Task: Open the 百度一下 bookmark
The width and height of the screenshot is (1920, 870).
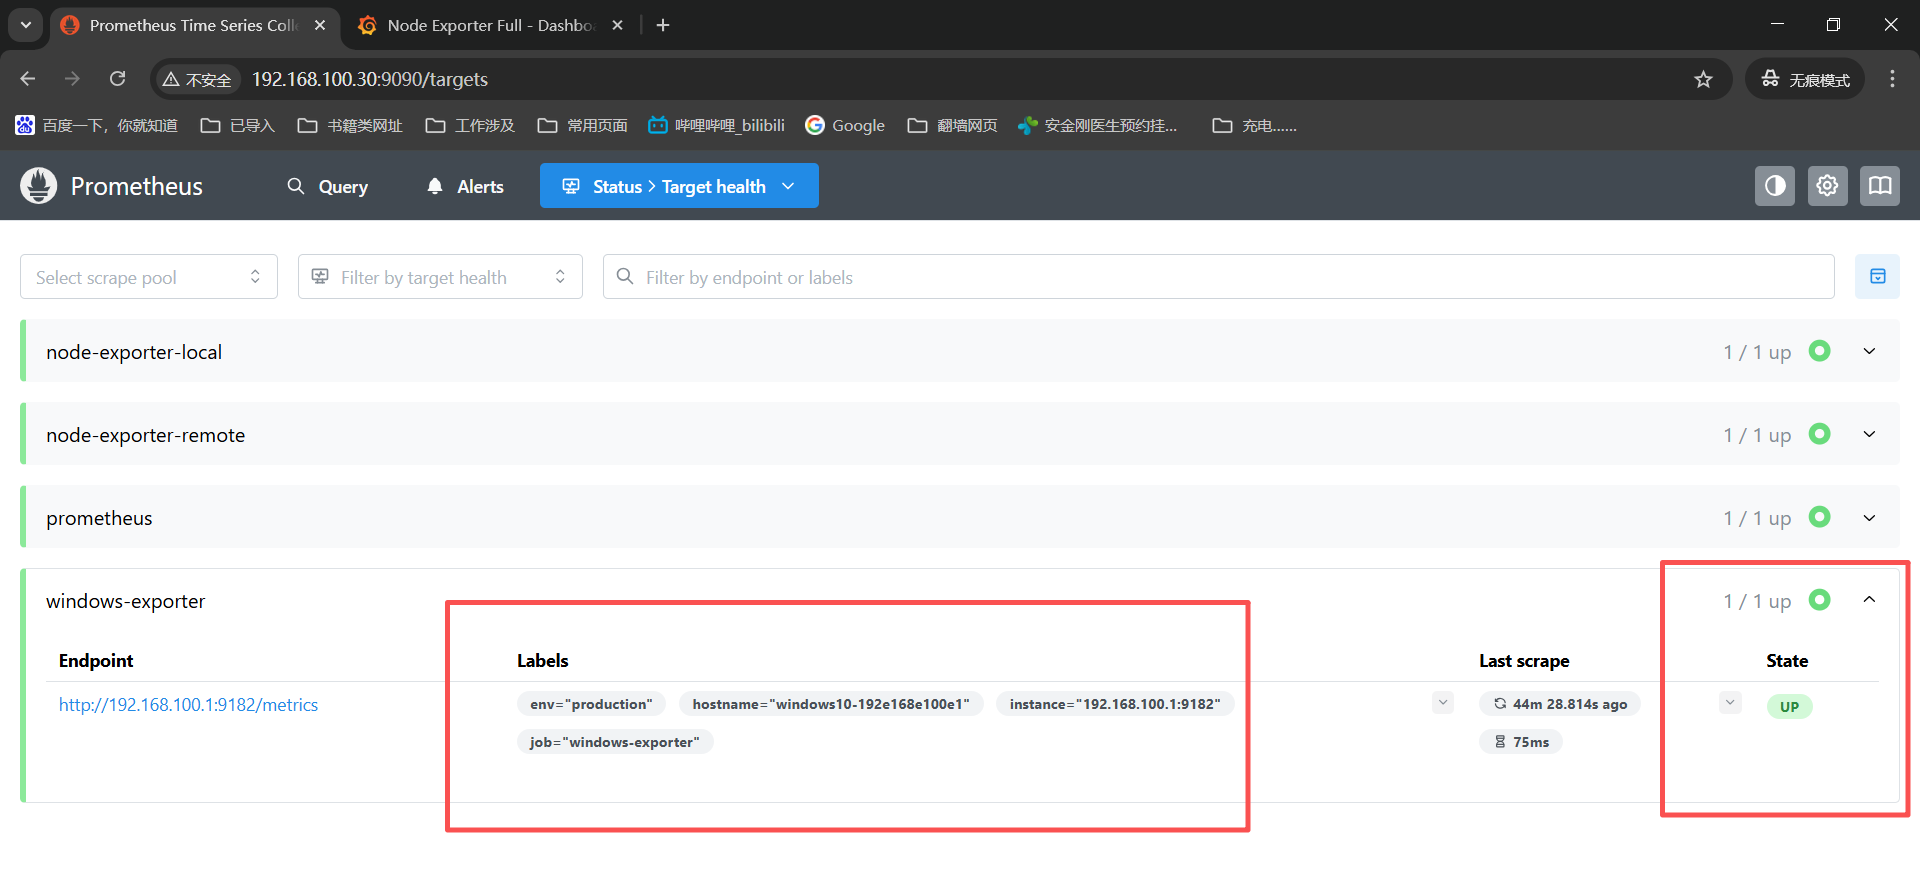Action: pos(96,125)
